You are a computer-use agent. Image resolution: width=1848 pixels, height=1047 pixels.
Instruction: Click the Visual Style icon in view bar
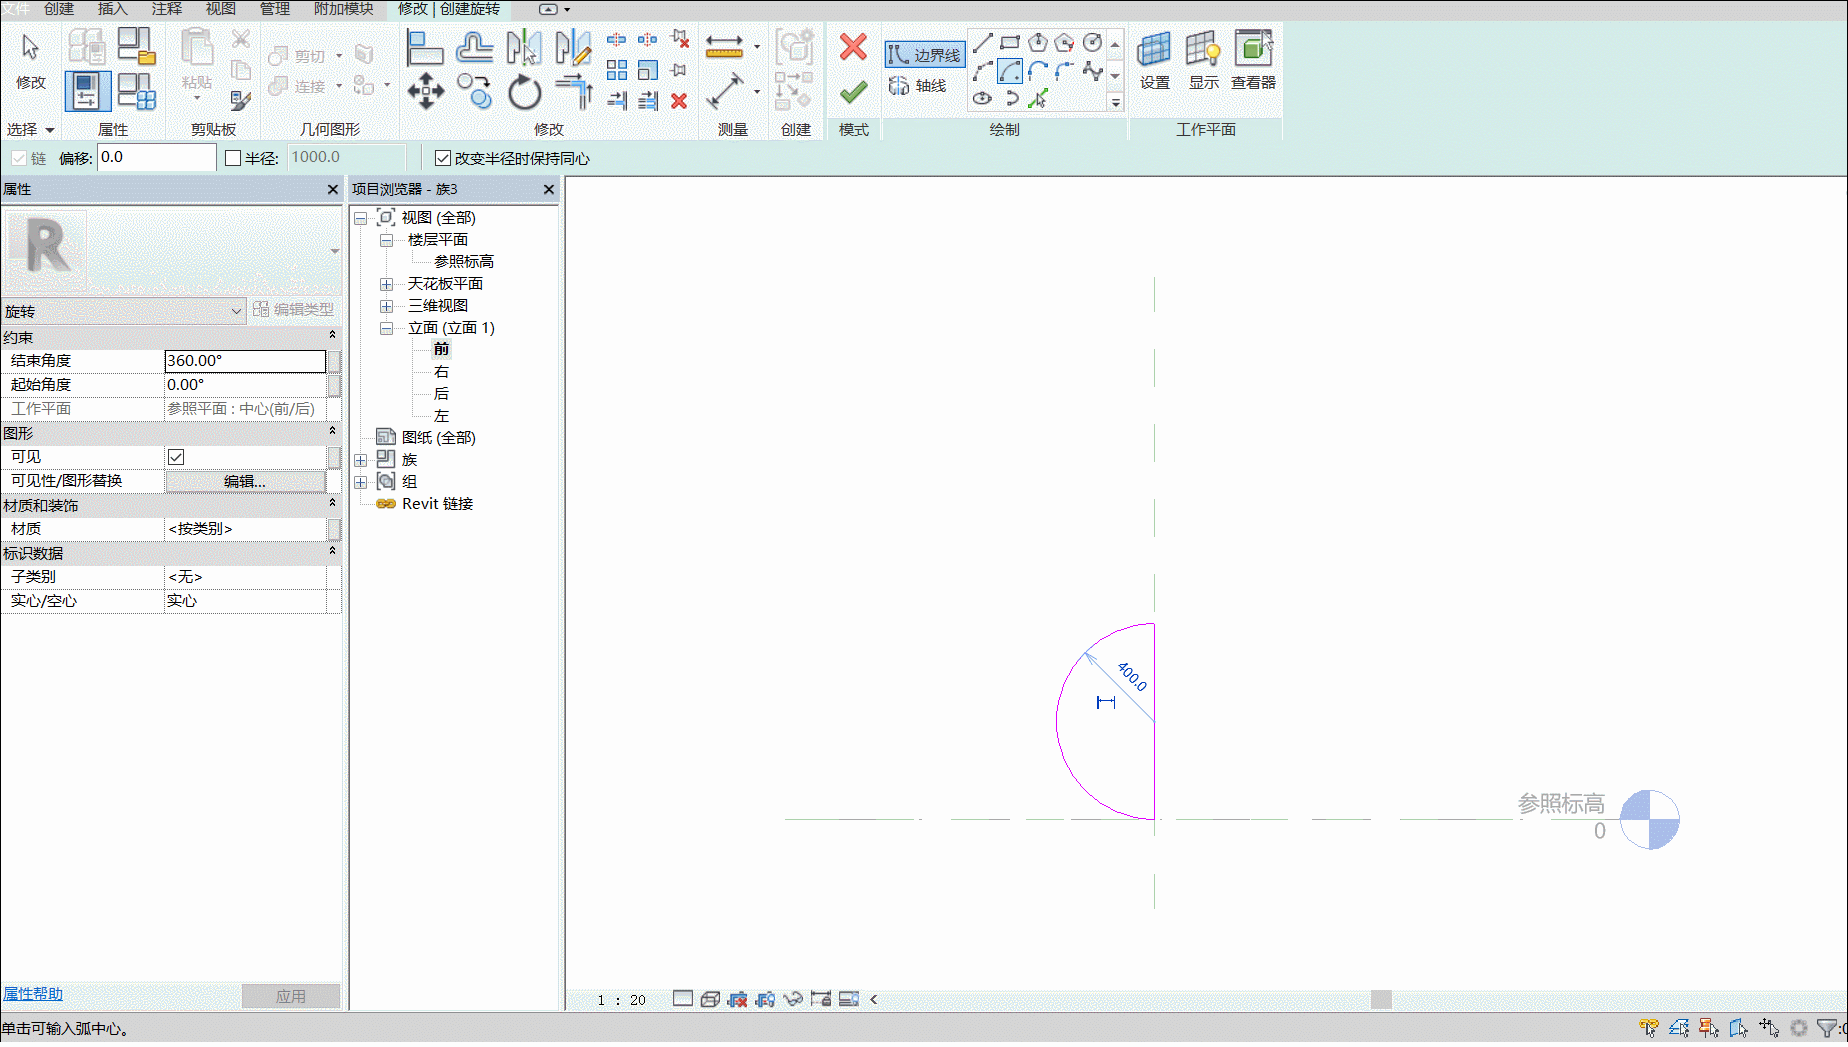pyautogui.click(x=710, y=999)
